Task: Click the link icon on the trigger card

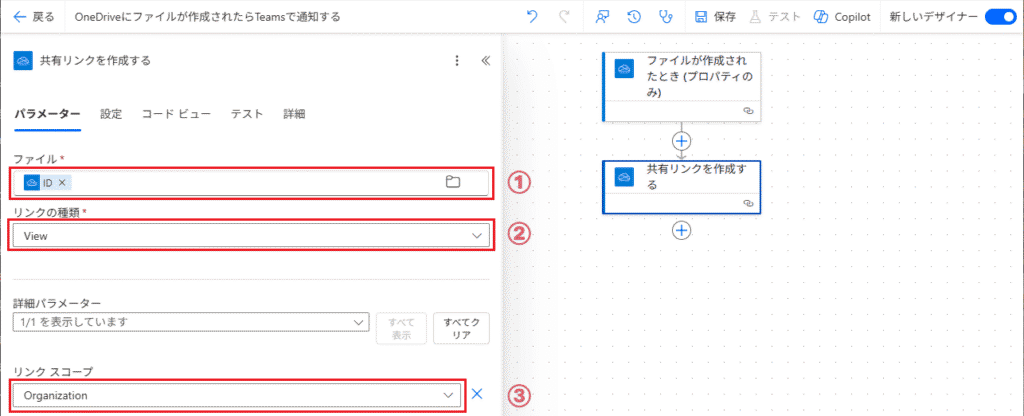Action: point(749,112)
